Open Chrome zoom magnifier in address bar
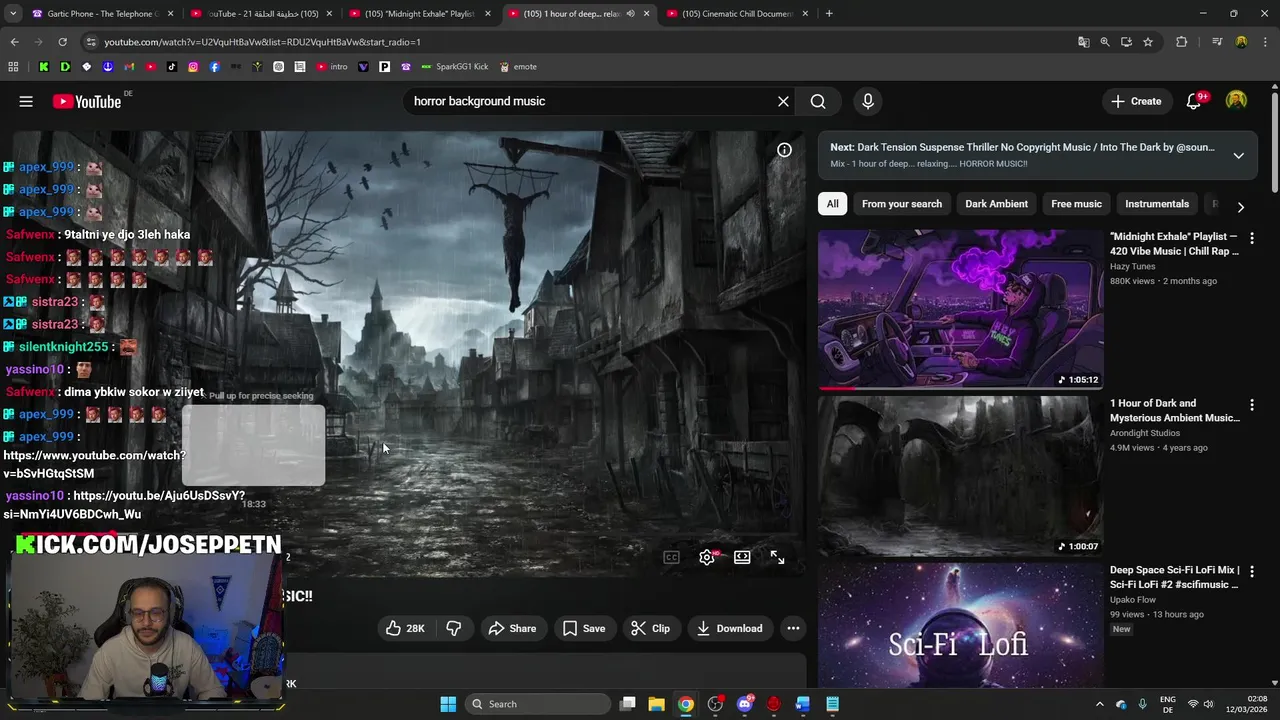This screenshot has height=720, width=1280. click(x=1105, y=42)
